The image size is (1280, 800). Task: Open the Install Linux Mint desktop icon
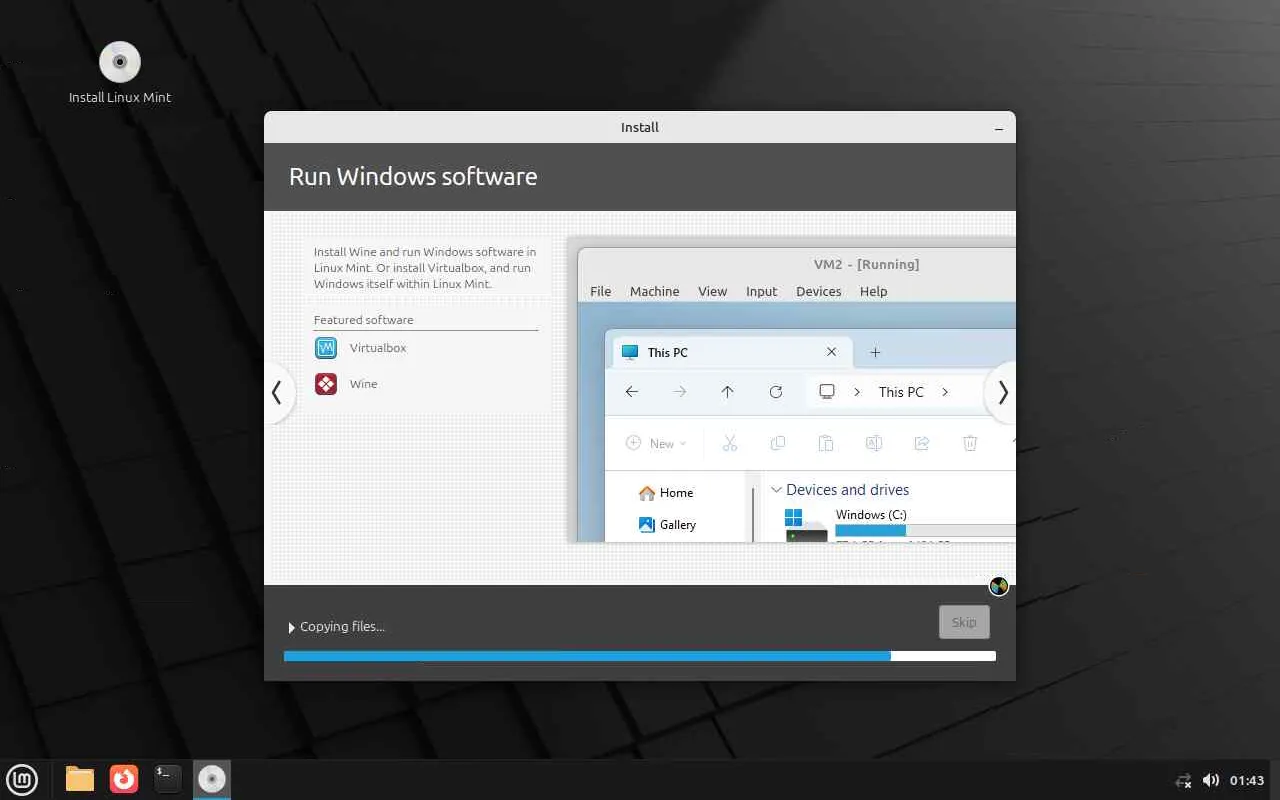pos(120,72)
